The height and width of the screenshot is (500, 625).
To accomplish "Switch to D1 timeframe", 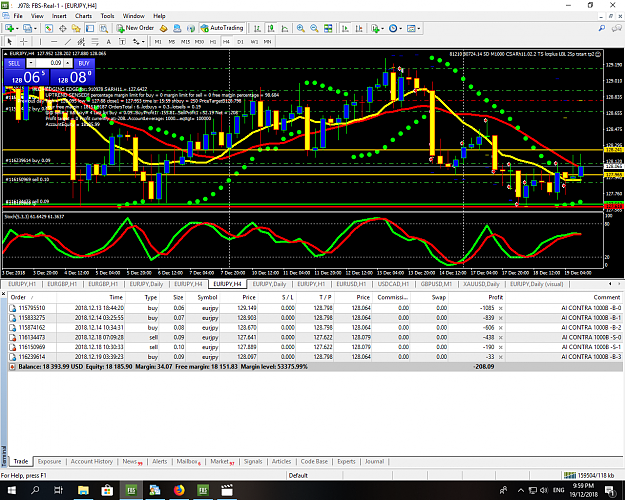I will pyautogui.click(x=240, y=41).
